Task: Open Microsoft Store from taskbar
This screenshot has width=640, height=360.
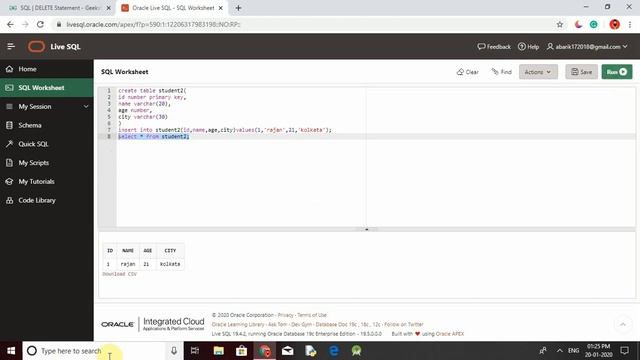Action: coord(241,351)
